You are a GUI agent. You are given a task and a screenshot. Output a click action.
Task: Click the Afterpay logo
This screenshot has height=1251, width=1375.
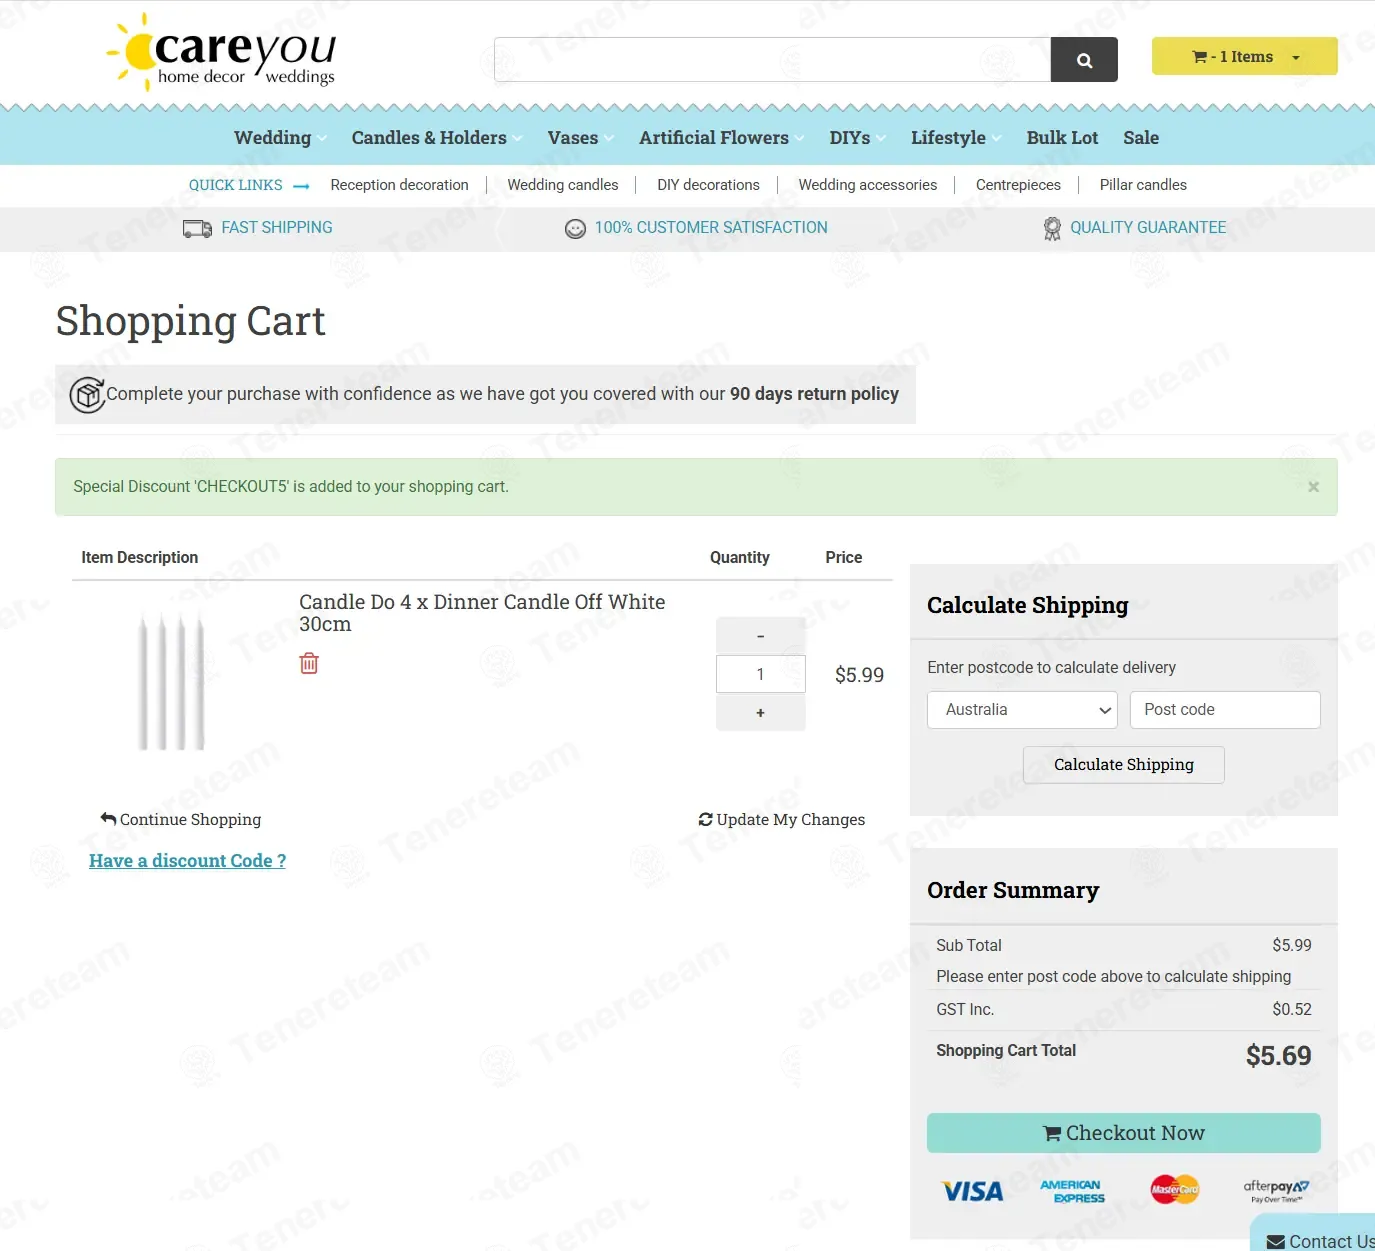coord(1276,1190)
